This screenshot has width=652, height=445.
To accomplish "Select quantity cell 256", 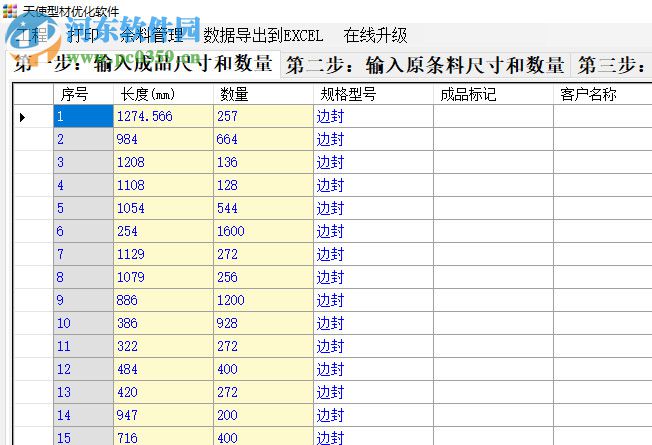I will point(263,277).
